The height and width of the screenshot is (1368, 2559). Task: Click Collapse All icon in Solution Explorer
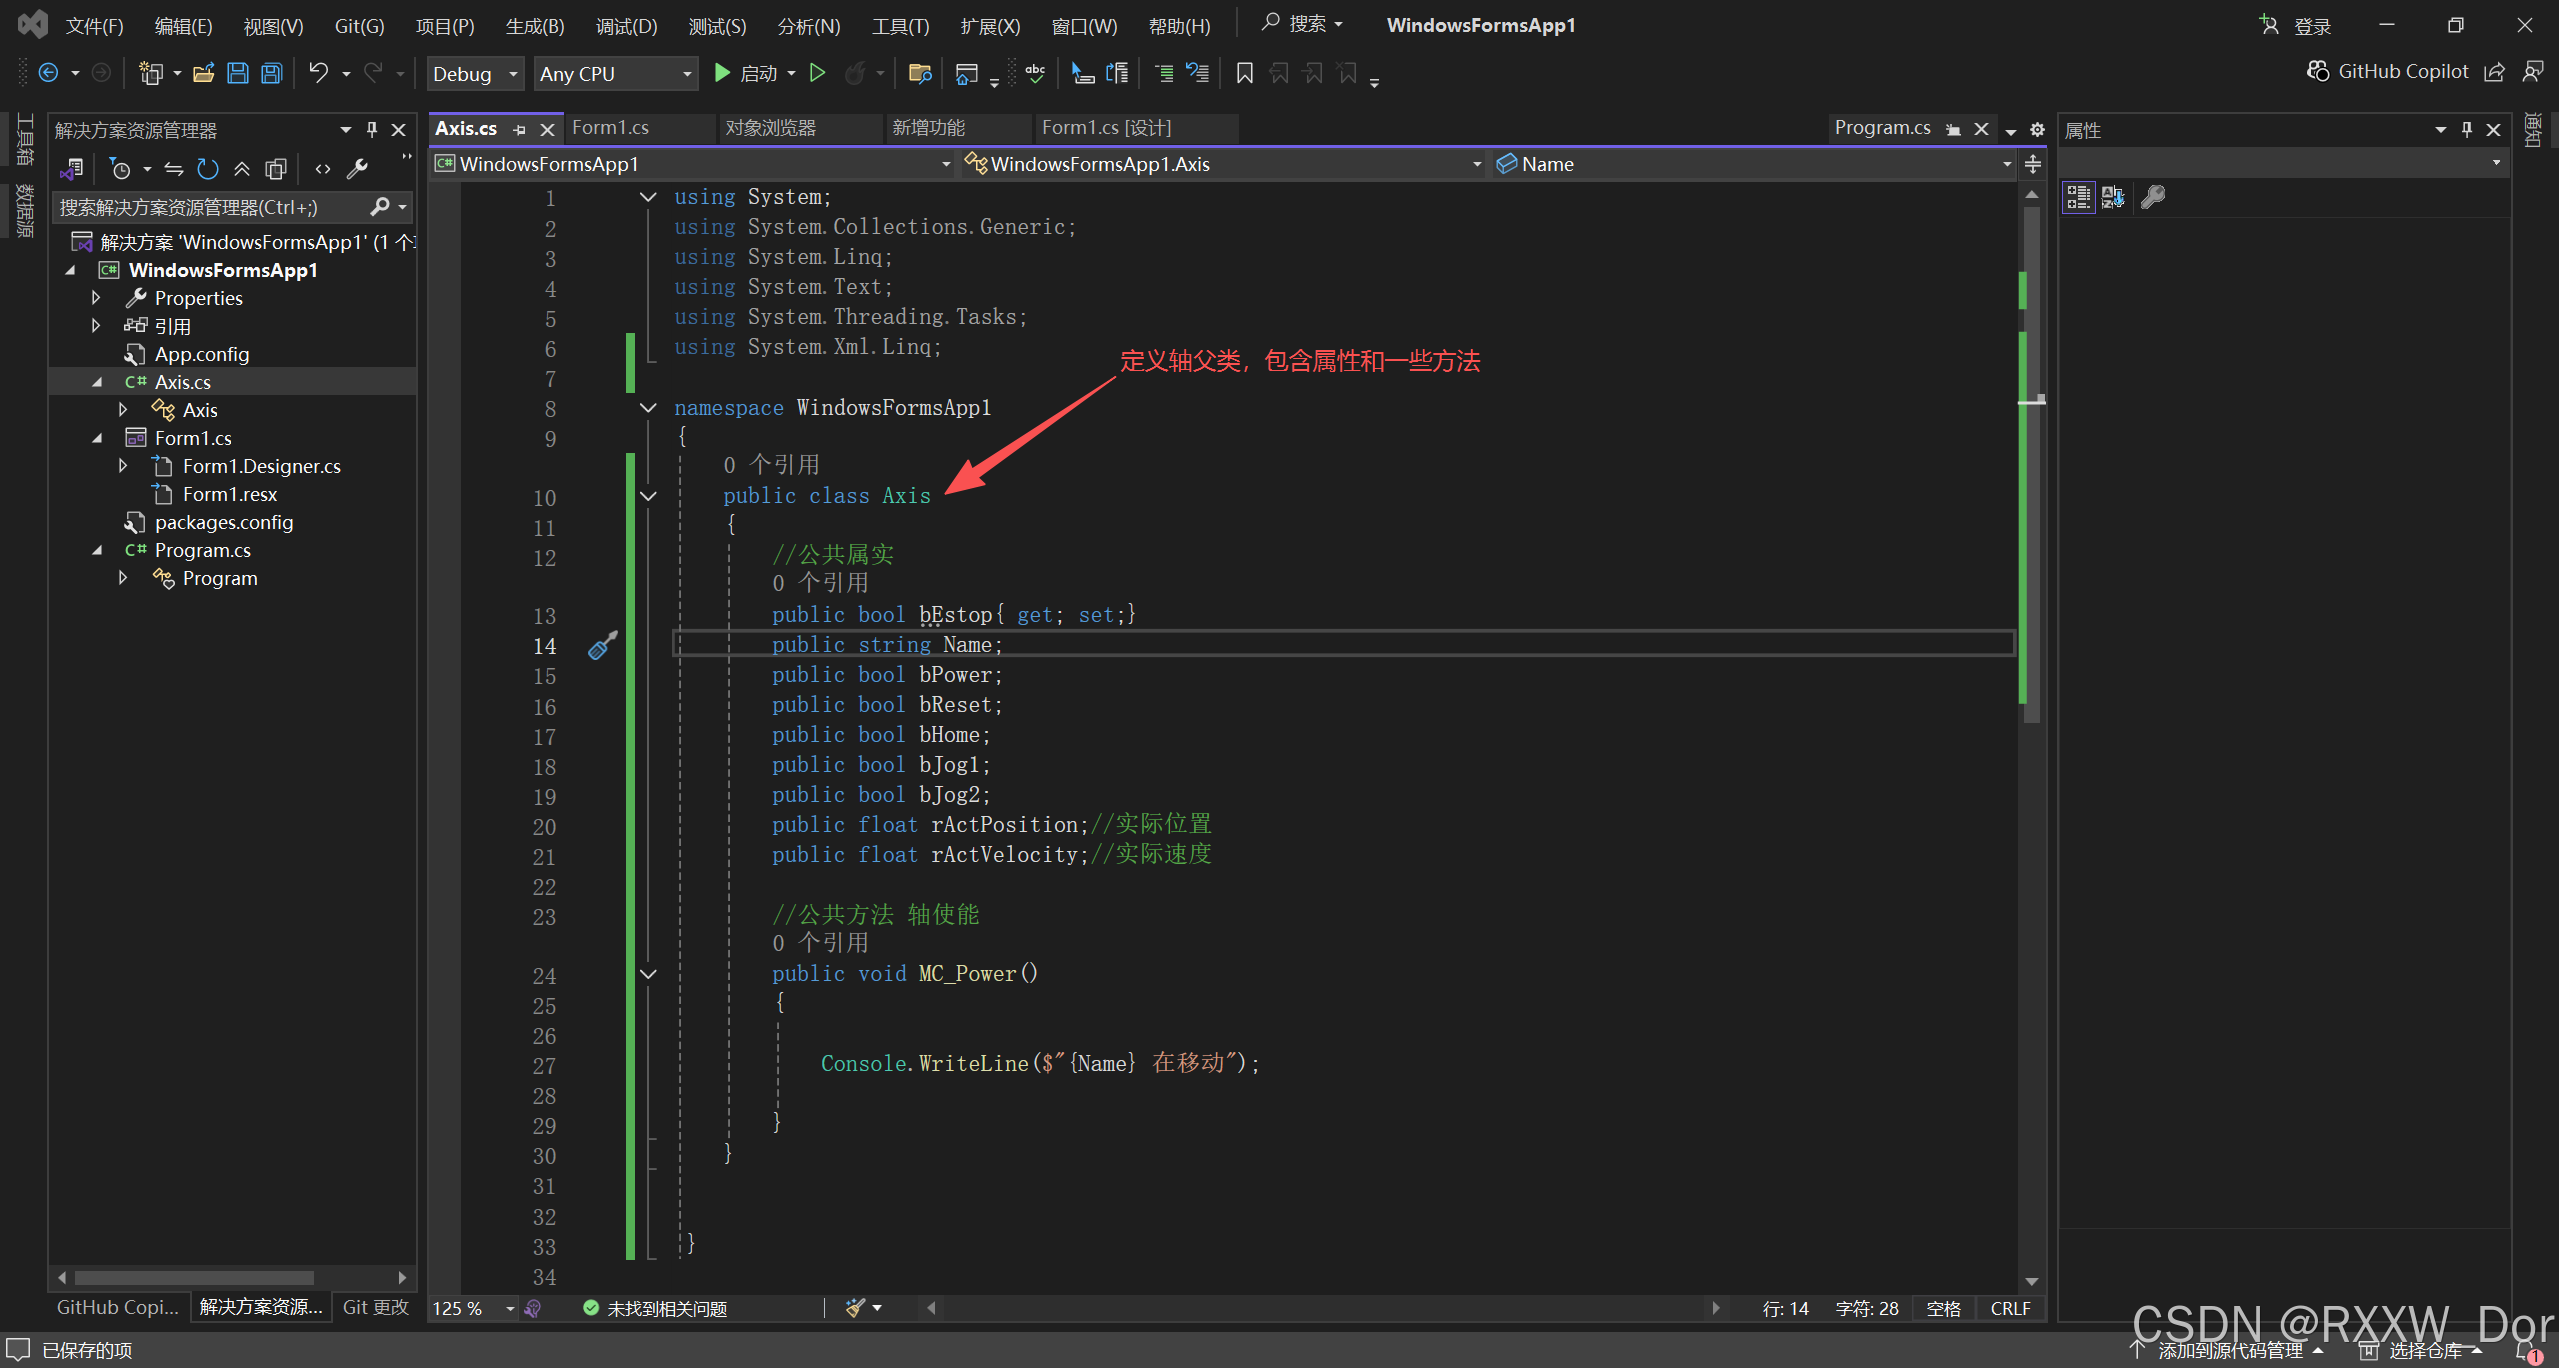click(x=242, y=169)
